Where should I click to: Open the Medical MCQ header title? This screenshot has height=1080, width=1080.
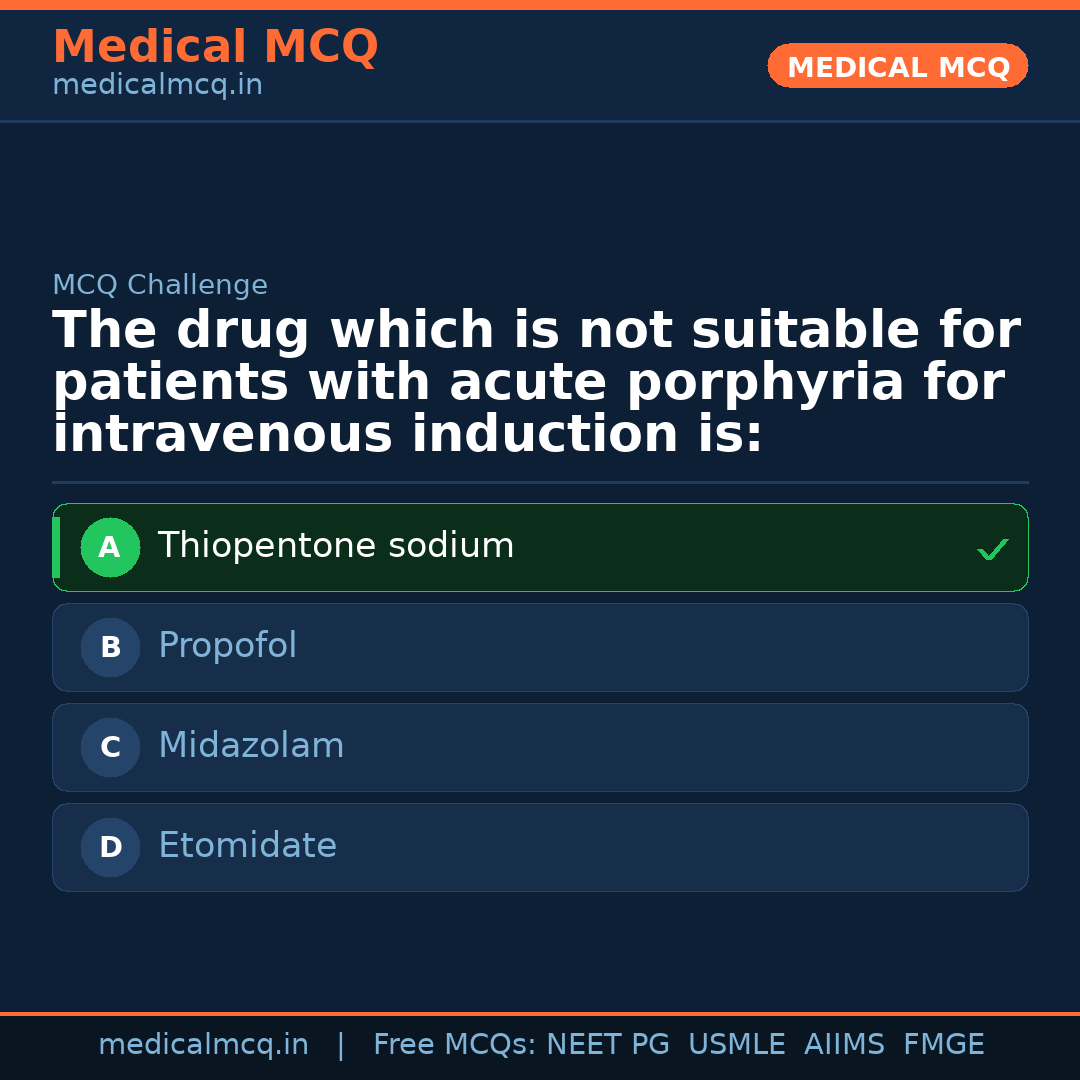pyautogui.click(x=215, y=47)
